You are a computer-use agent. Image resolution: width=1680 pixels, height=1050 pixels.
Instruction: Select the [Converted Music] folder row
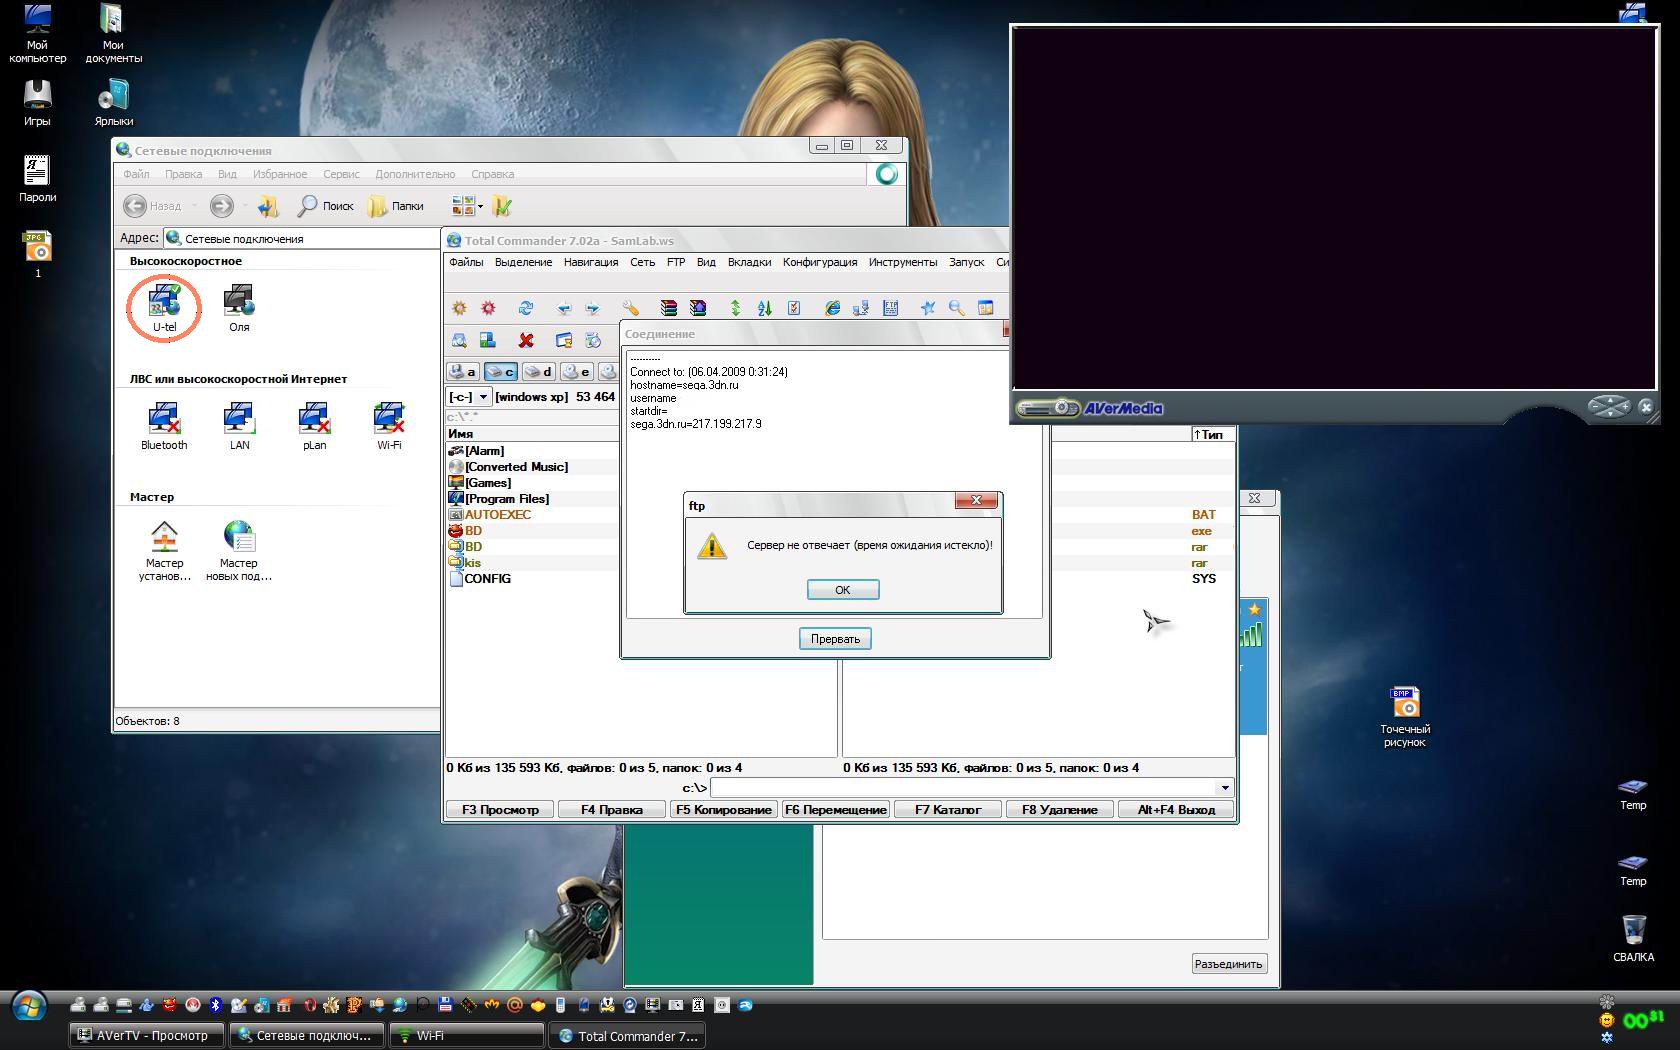[533, 467]
